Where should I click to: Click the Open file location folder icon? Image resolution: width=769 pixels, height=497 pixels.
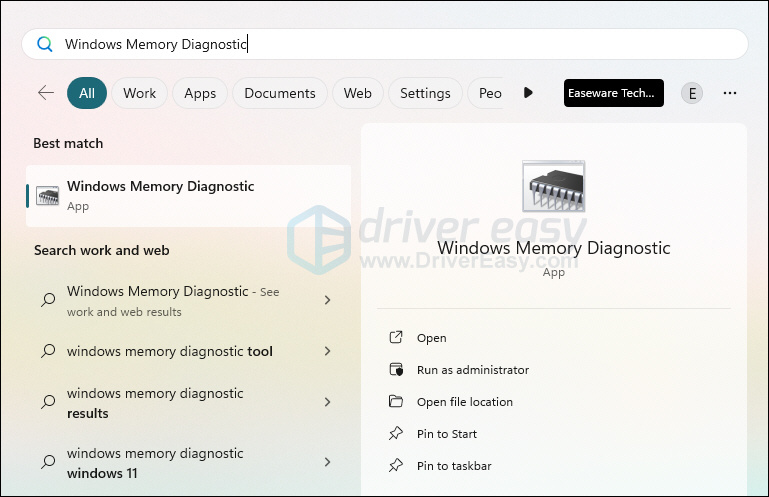point(396,402)
